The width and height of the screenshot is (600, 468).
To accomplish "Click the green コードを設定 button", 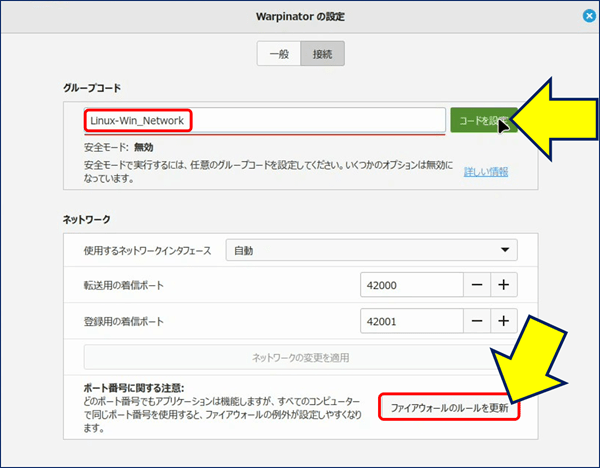I will (x=484, y=121).
